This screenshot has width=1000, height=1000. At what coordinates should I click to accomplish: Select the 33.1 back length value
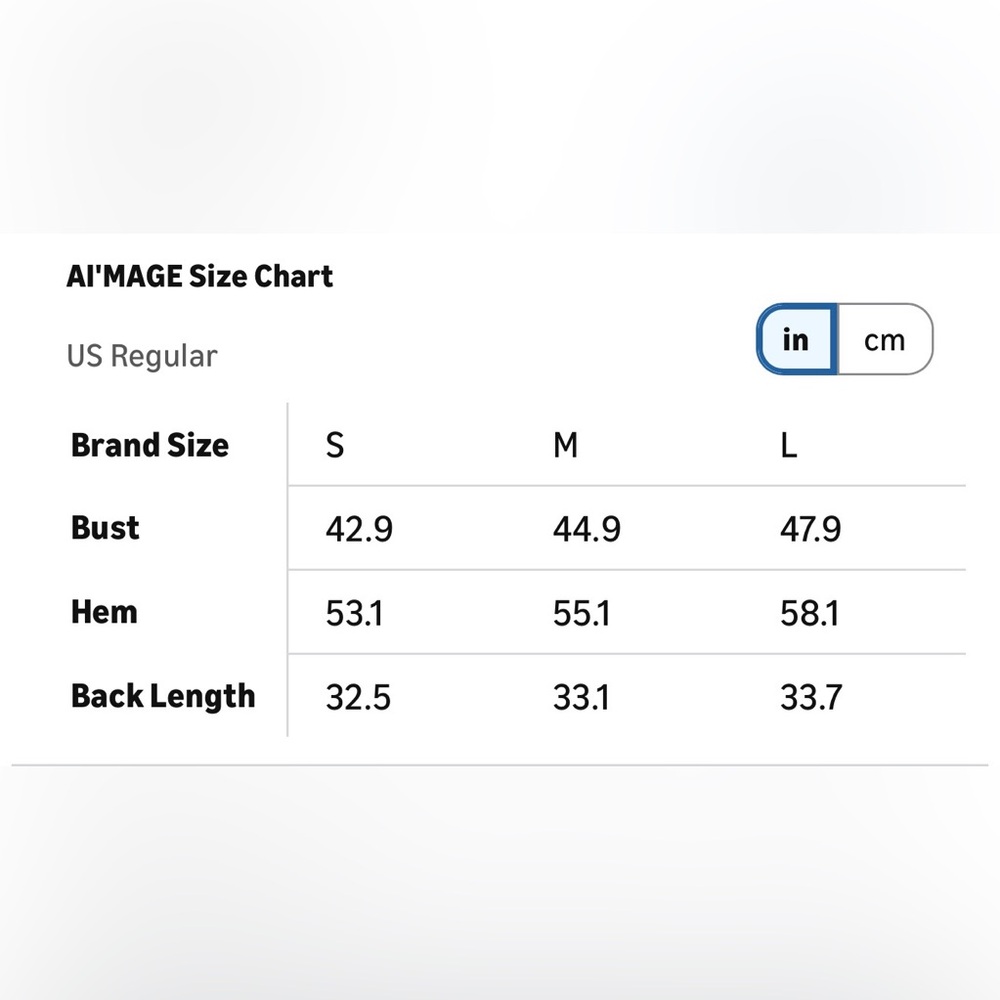582,697
